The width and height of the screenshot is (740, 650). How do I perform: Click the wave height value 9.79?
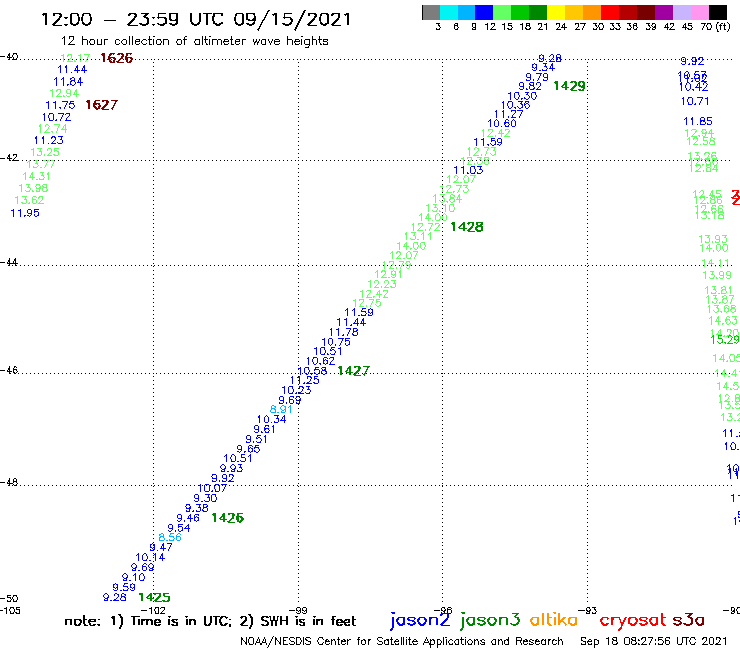tap(537, 77)
